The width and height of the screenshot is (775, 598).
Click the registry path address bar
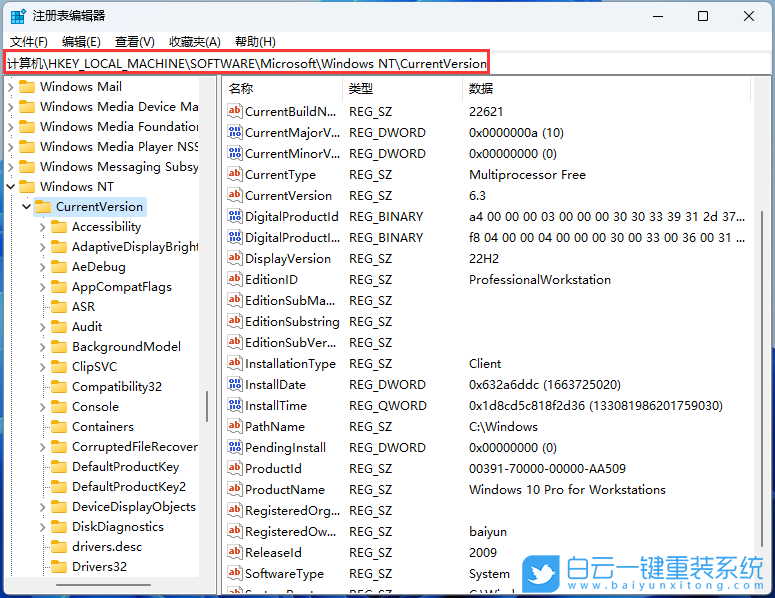click(247, 63)
